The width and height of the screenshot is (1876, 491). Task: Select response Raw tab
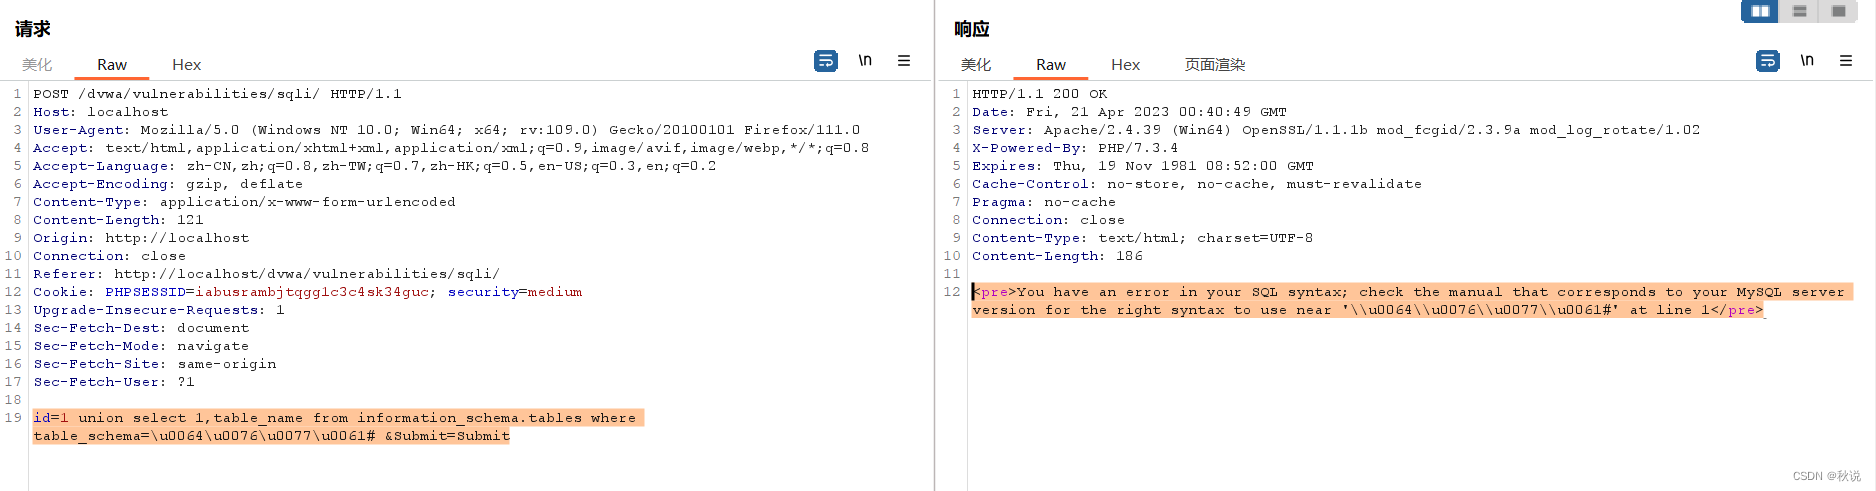(x=1051, y=64)
